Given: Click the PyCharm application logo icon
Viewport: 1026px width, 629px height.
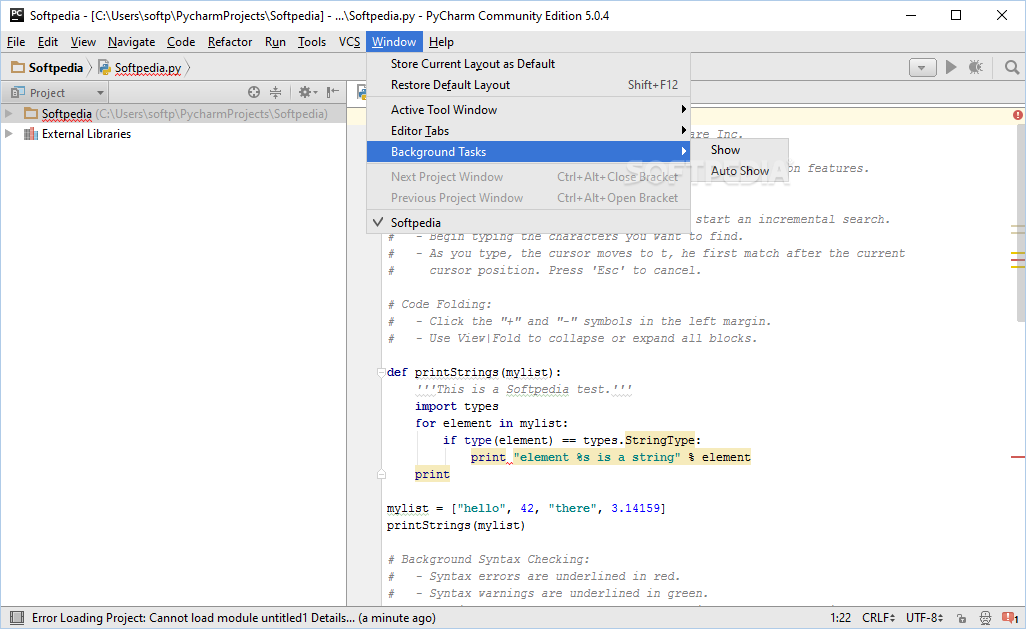Looking at the screenshot, I should [16, 15].
